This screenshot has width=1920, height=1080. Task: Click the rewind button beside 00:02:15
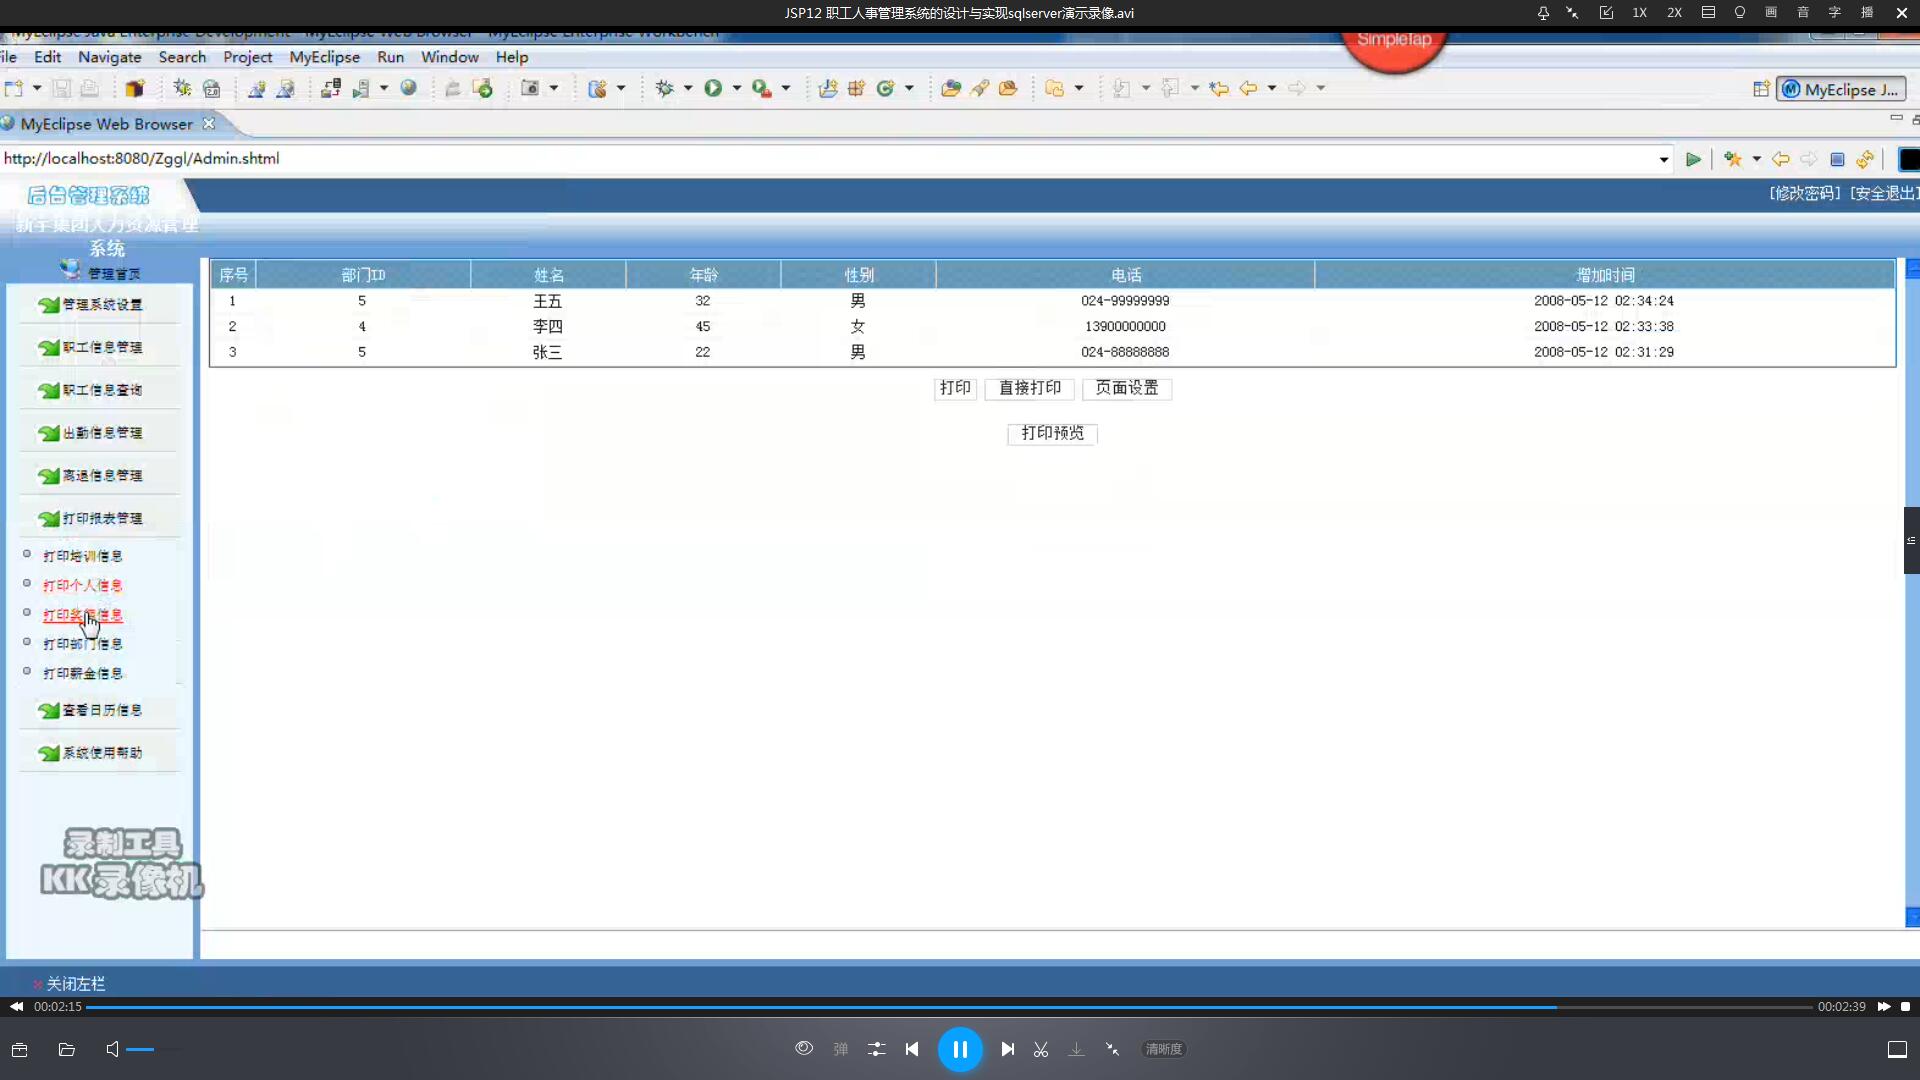tap(16, 1007)
